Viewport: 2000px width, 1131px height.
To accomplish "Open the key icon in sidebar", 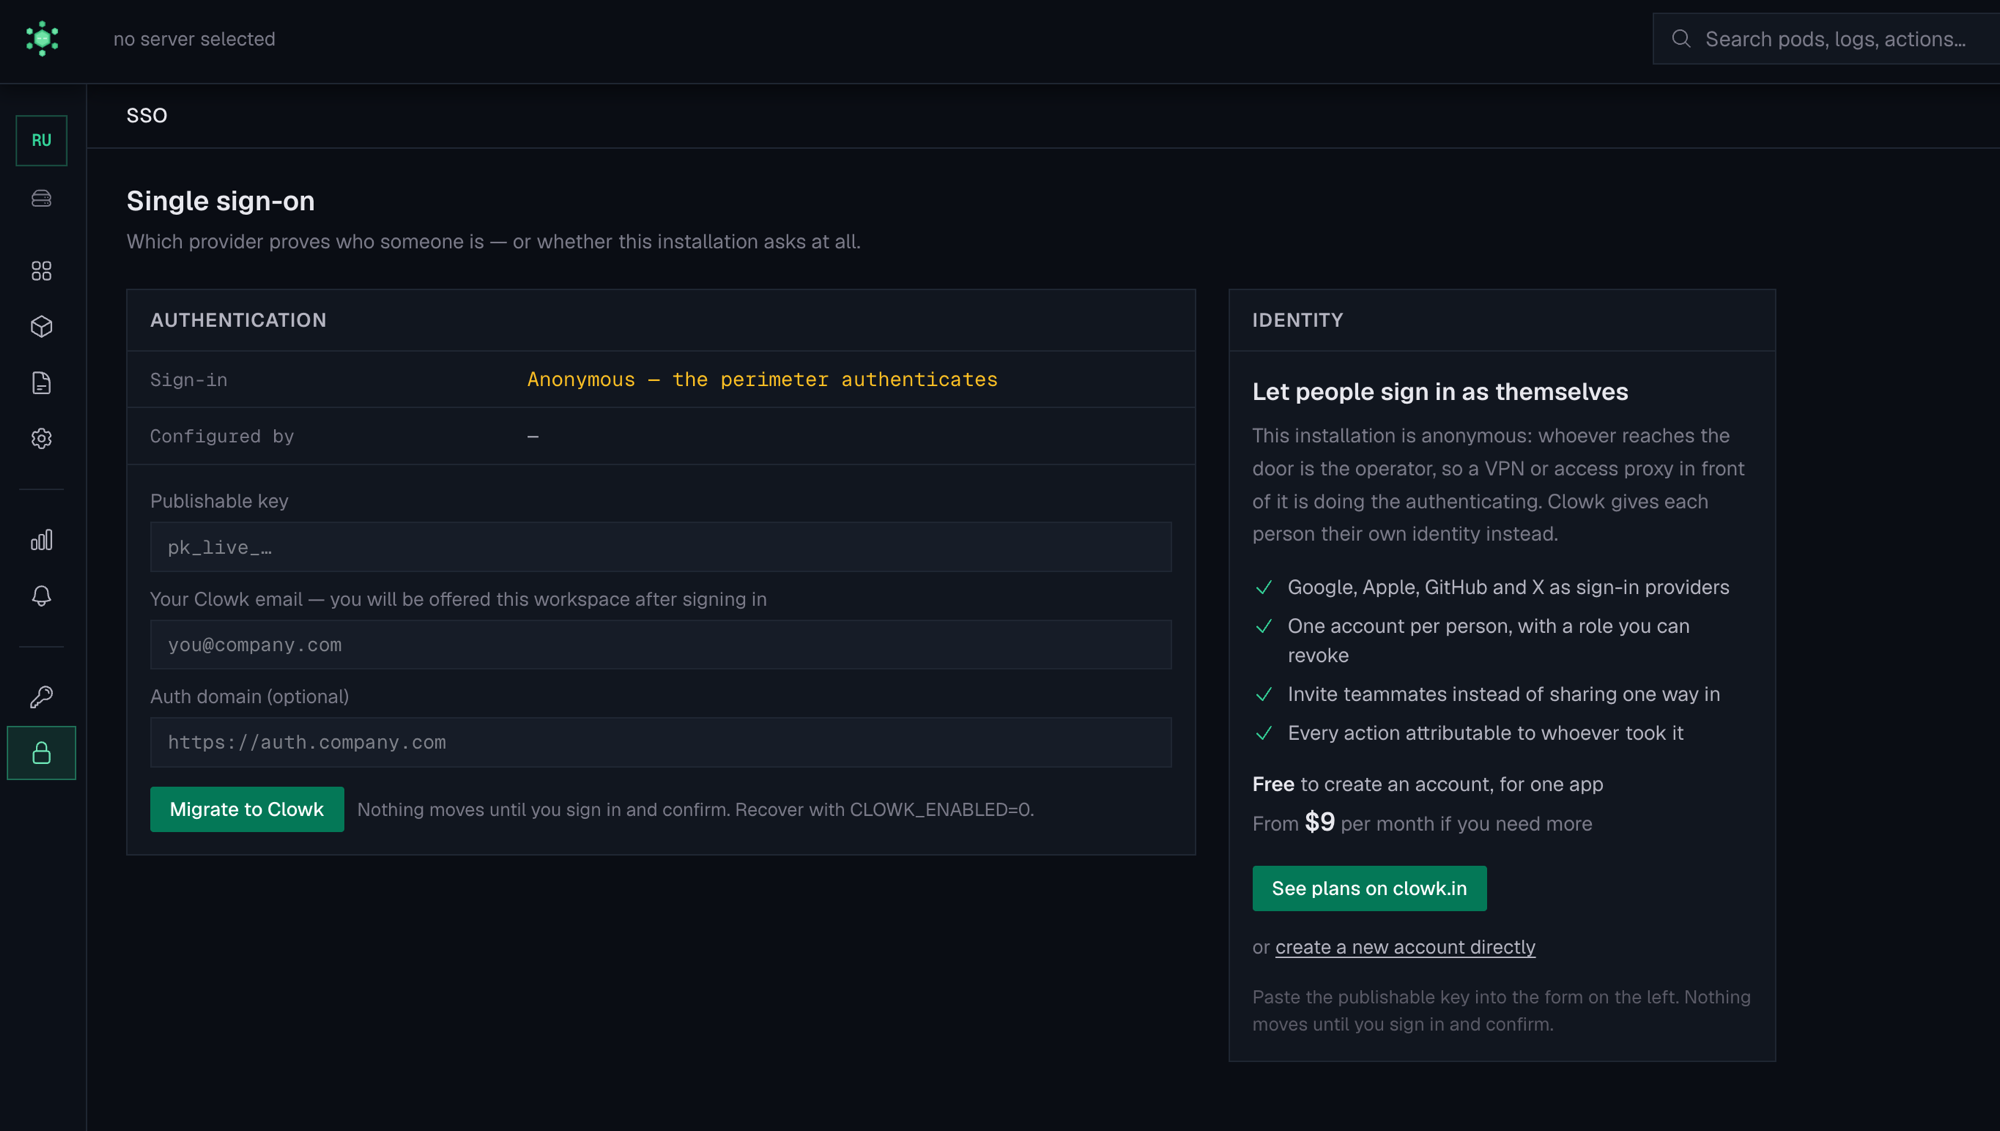I will point(42,697).
